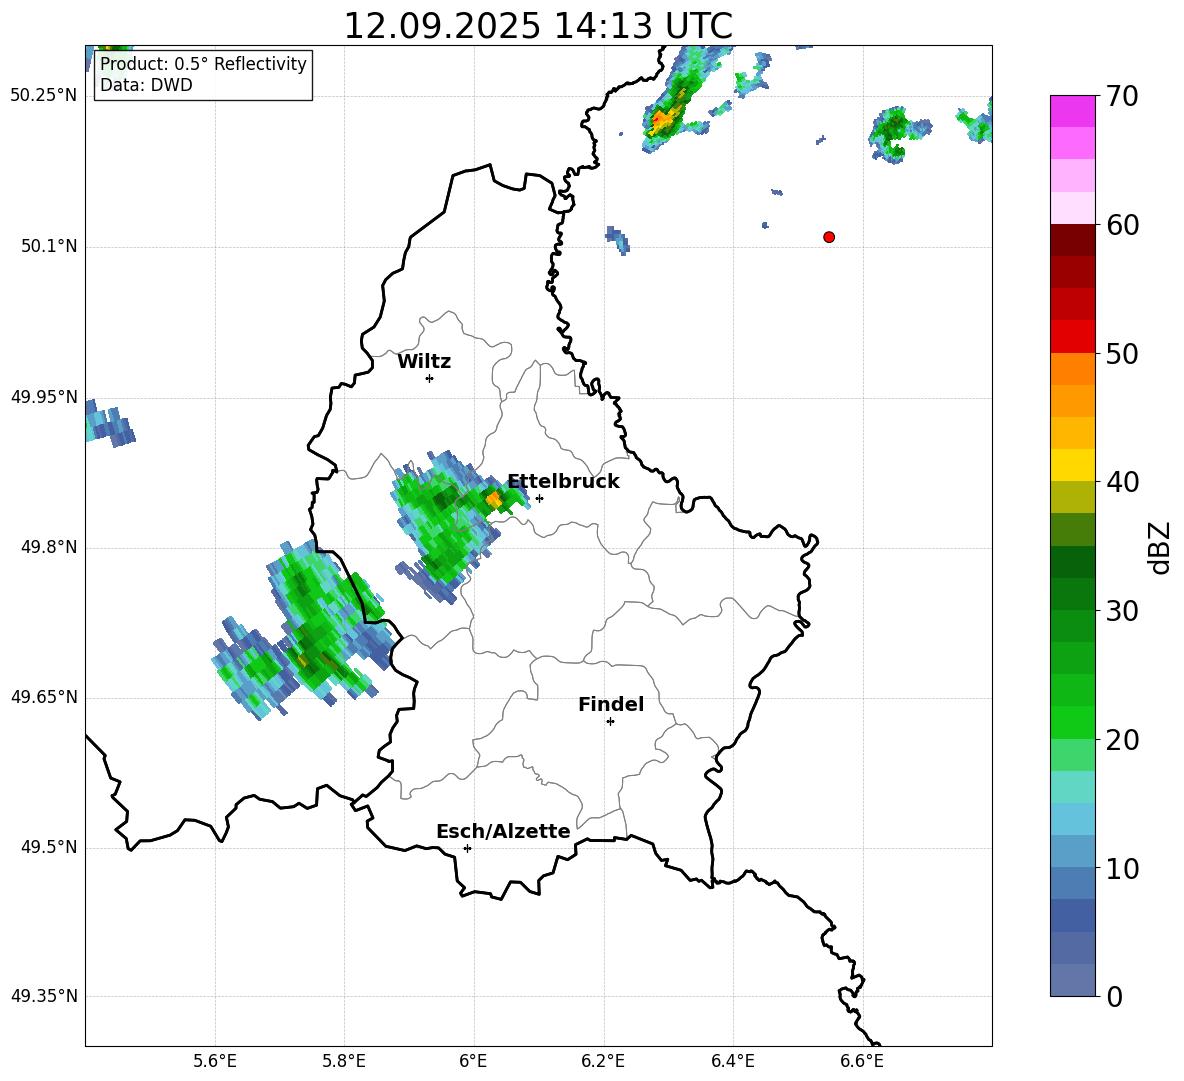Screen dimensions: 1184x1081
Task: Click the Findel station cross marker
Action: coord(610,721)
